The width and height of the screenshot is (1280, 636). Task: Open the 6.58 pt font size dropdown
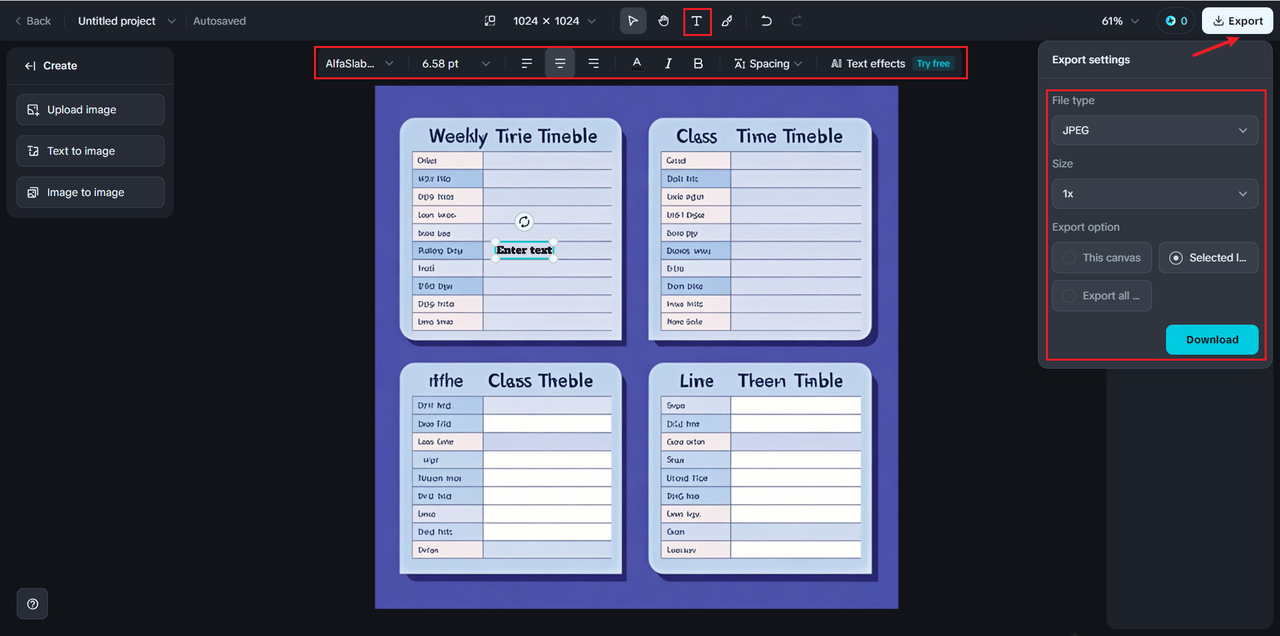456,63
